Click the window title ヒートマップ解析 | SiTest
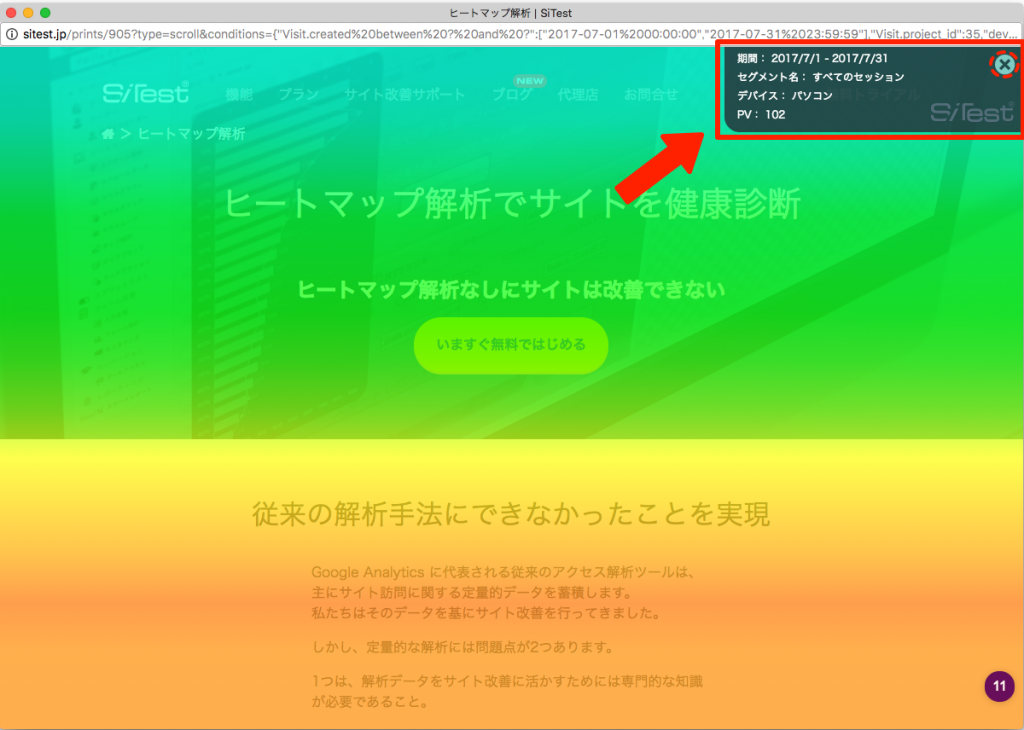 pyautogui.click(x=511, y=13)
